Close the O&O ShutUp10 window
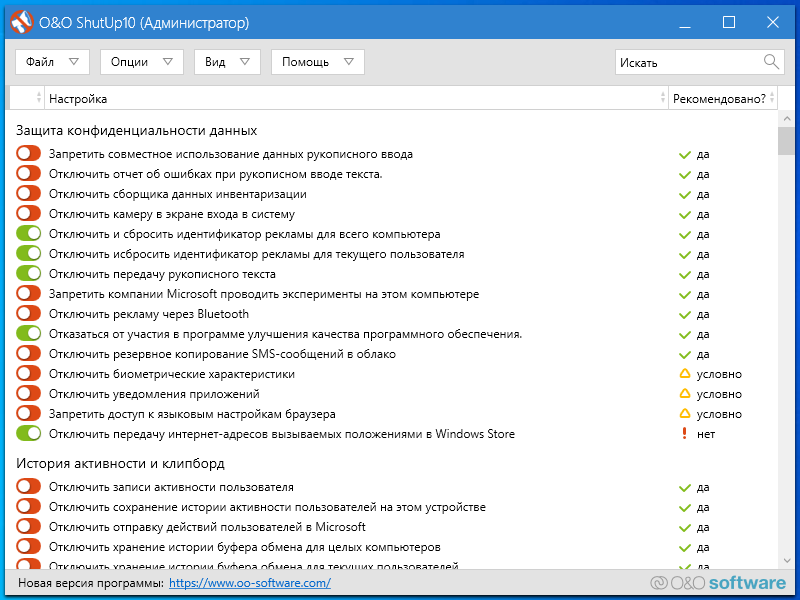 [x=773, y=22]
